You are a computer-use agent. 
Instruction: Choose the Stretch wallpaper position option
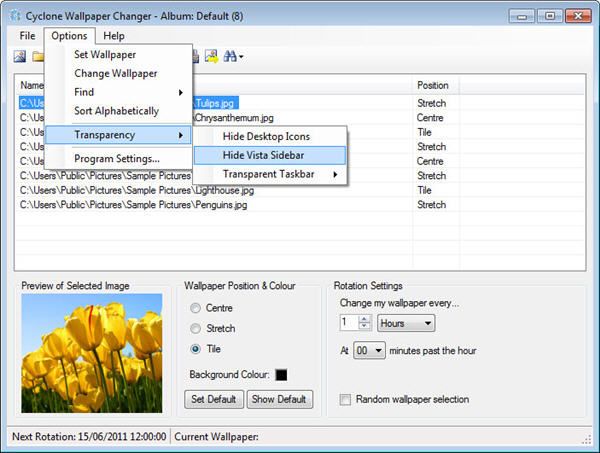point(196,328)
